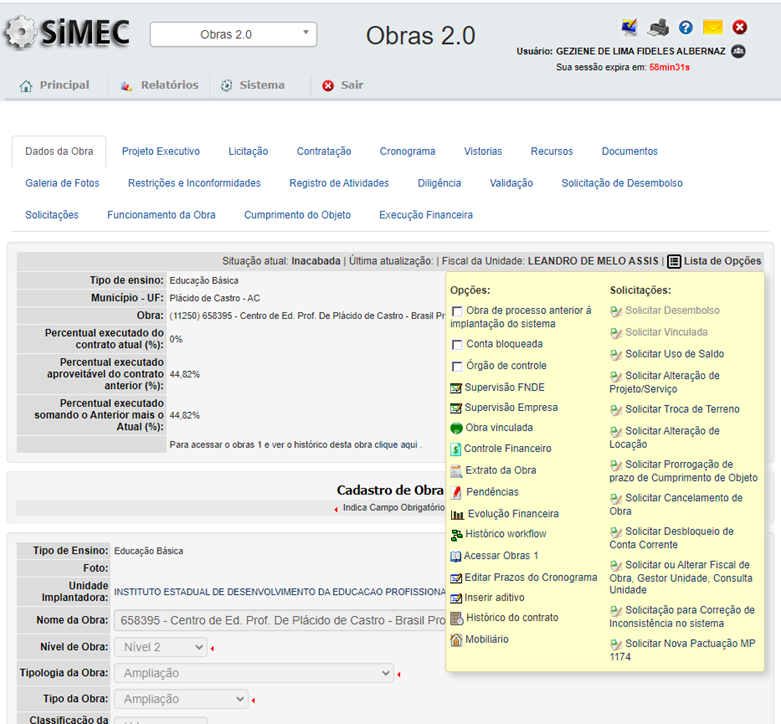
Task: Open the Mobiliário house icon
Action: [456, 639]
